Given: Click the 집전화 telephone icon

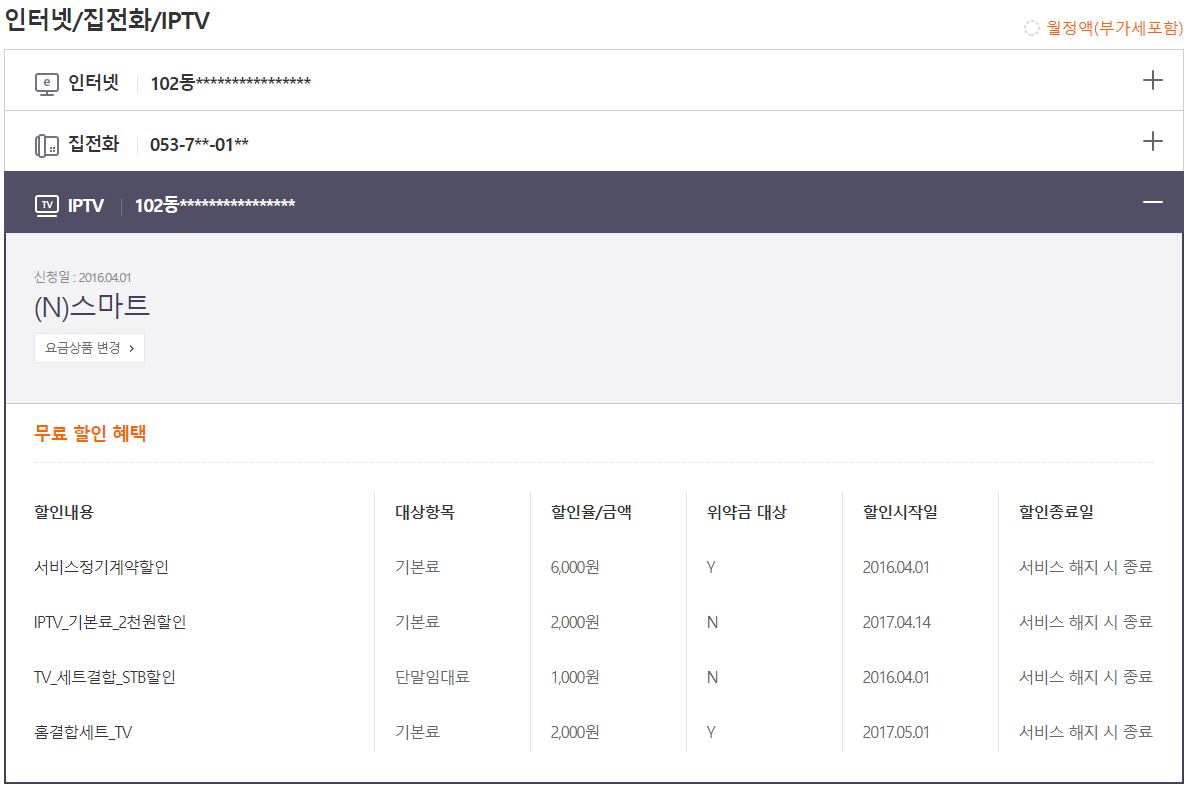Looking at the screenshot, I should point(47,146).
